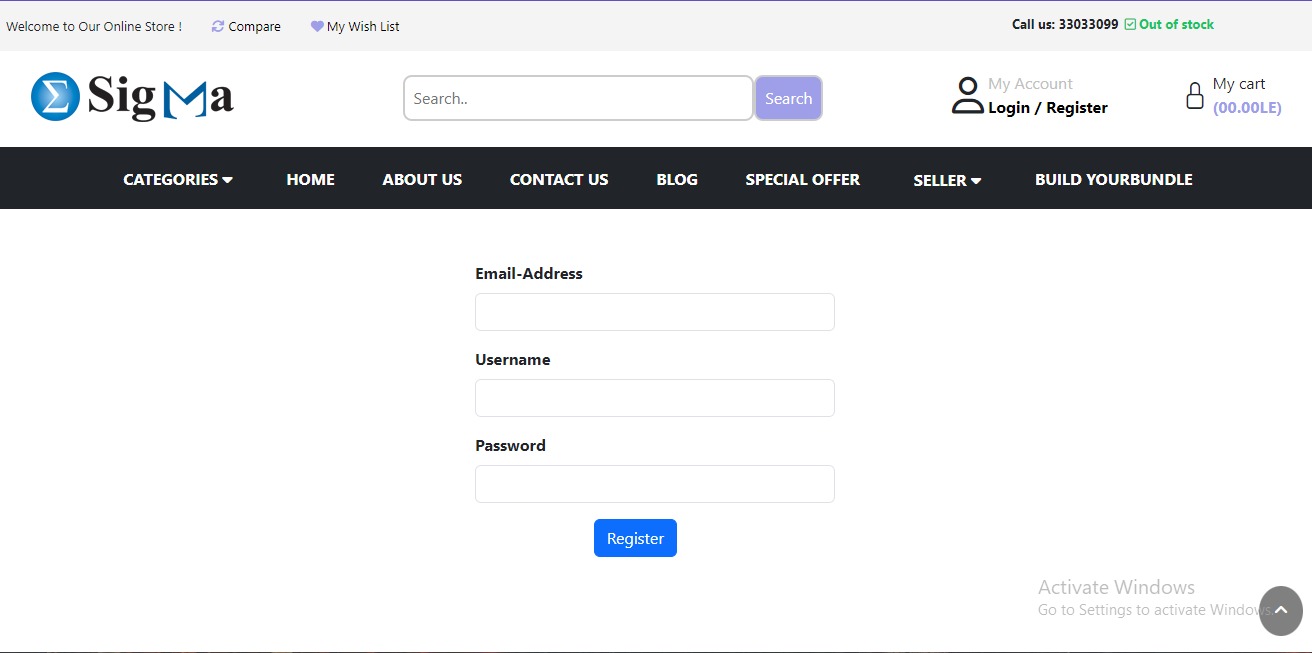Open BUILD YOURBUNDLE from the navigation

point(1113,179)
